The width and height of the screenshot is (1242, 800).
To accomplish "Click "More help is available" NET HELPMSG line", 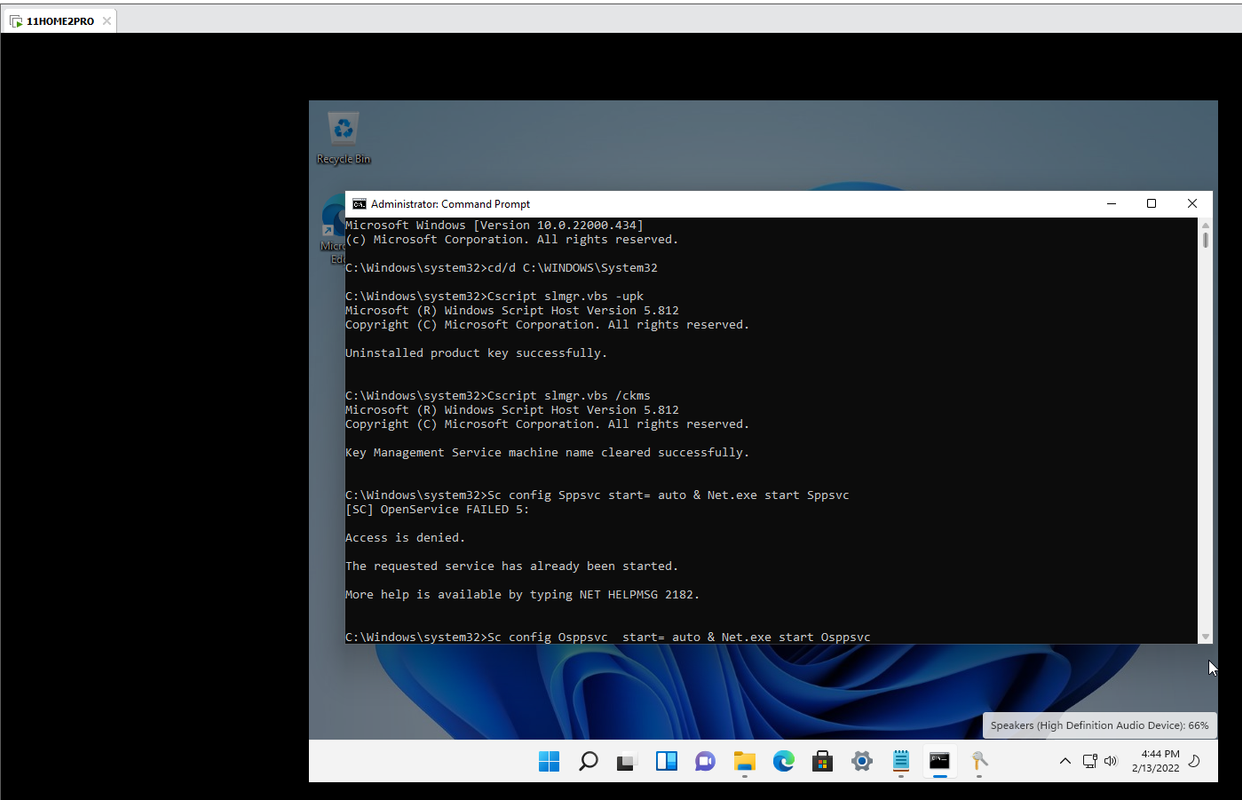I will point(522,594).
